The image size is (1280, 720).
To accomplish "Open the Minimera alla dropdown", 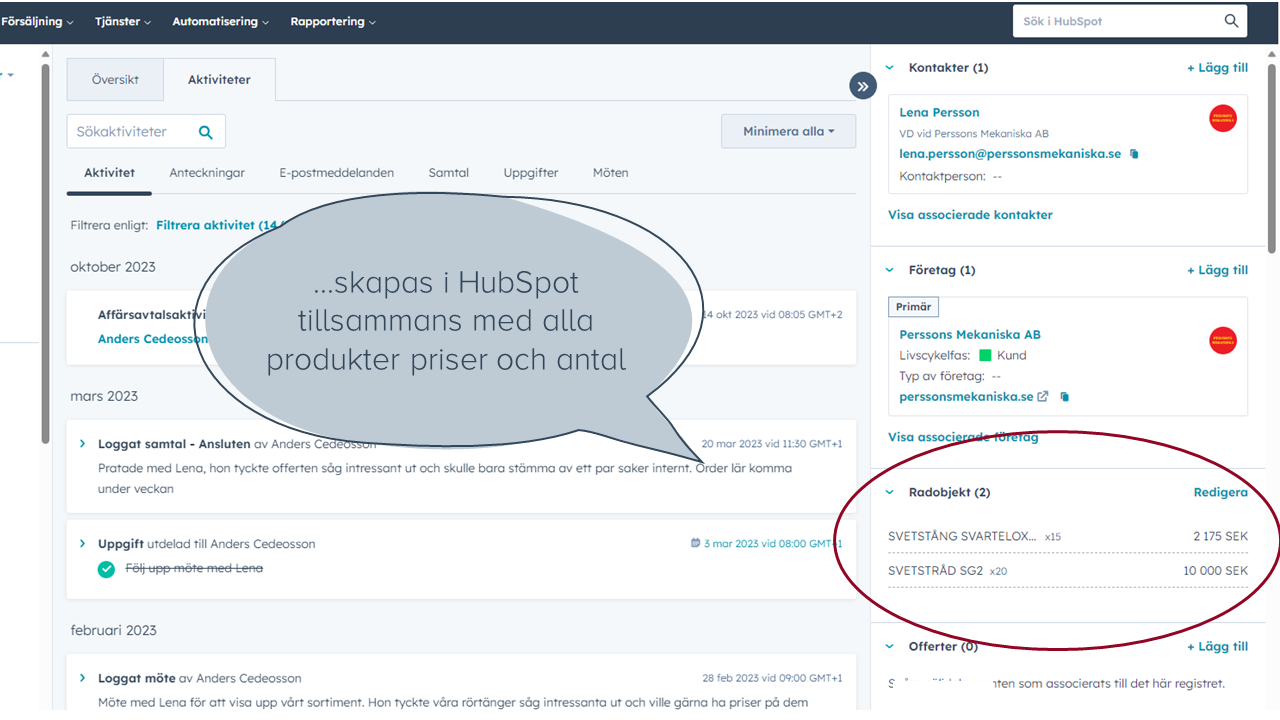I will coord(788,131).
